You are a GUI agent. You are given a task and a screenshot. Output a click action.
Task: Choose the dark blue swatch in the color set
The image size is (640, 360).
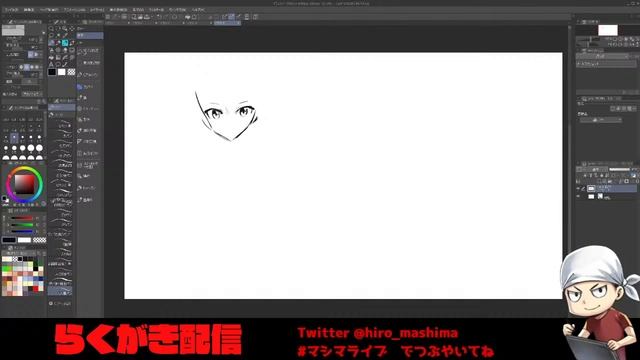point(41,279)
